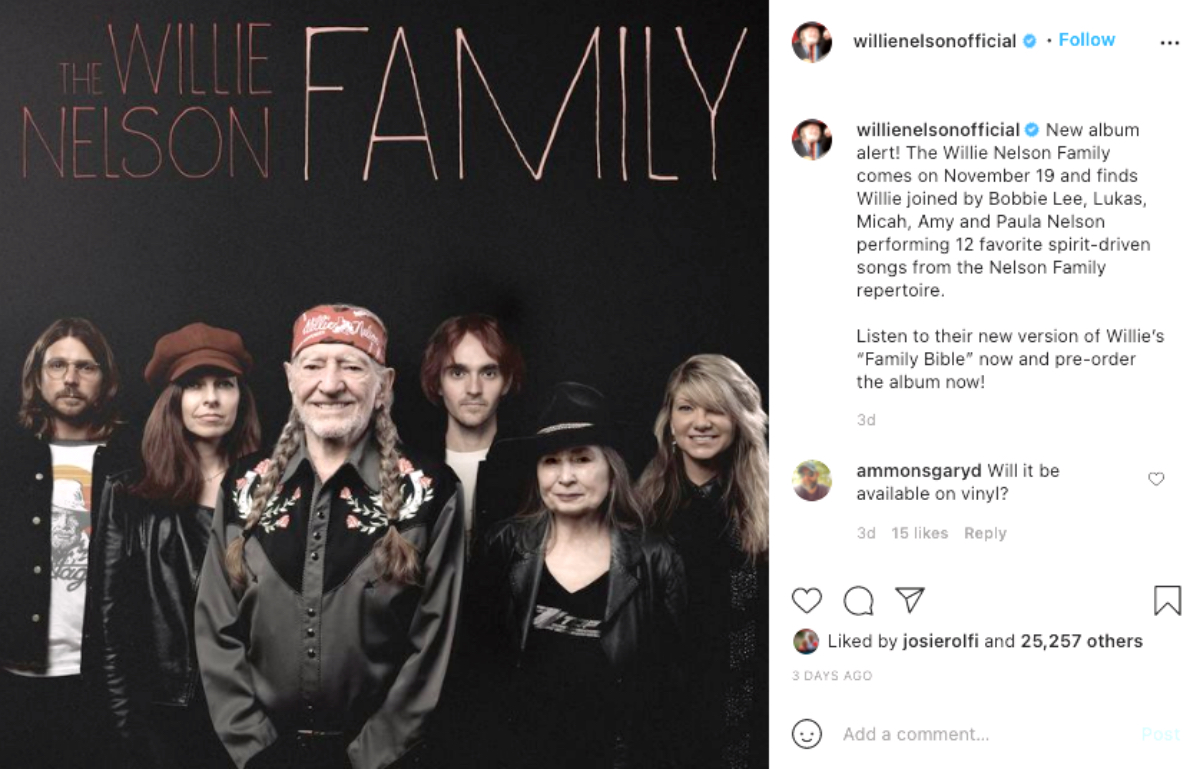The width and height of the screenshot is (1200, 769).
Task: Show the 15 likes on the comment
Action: pyautogui.click(x=922, y=533)
